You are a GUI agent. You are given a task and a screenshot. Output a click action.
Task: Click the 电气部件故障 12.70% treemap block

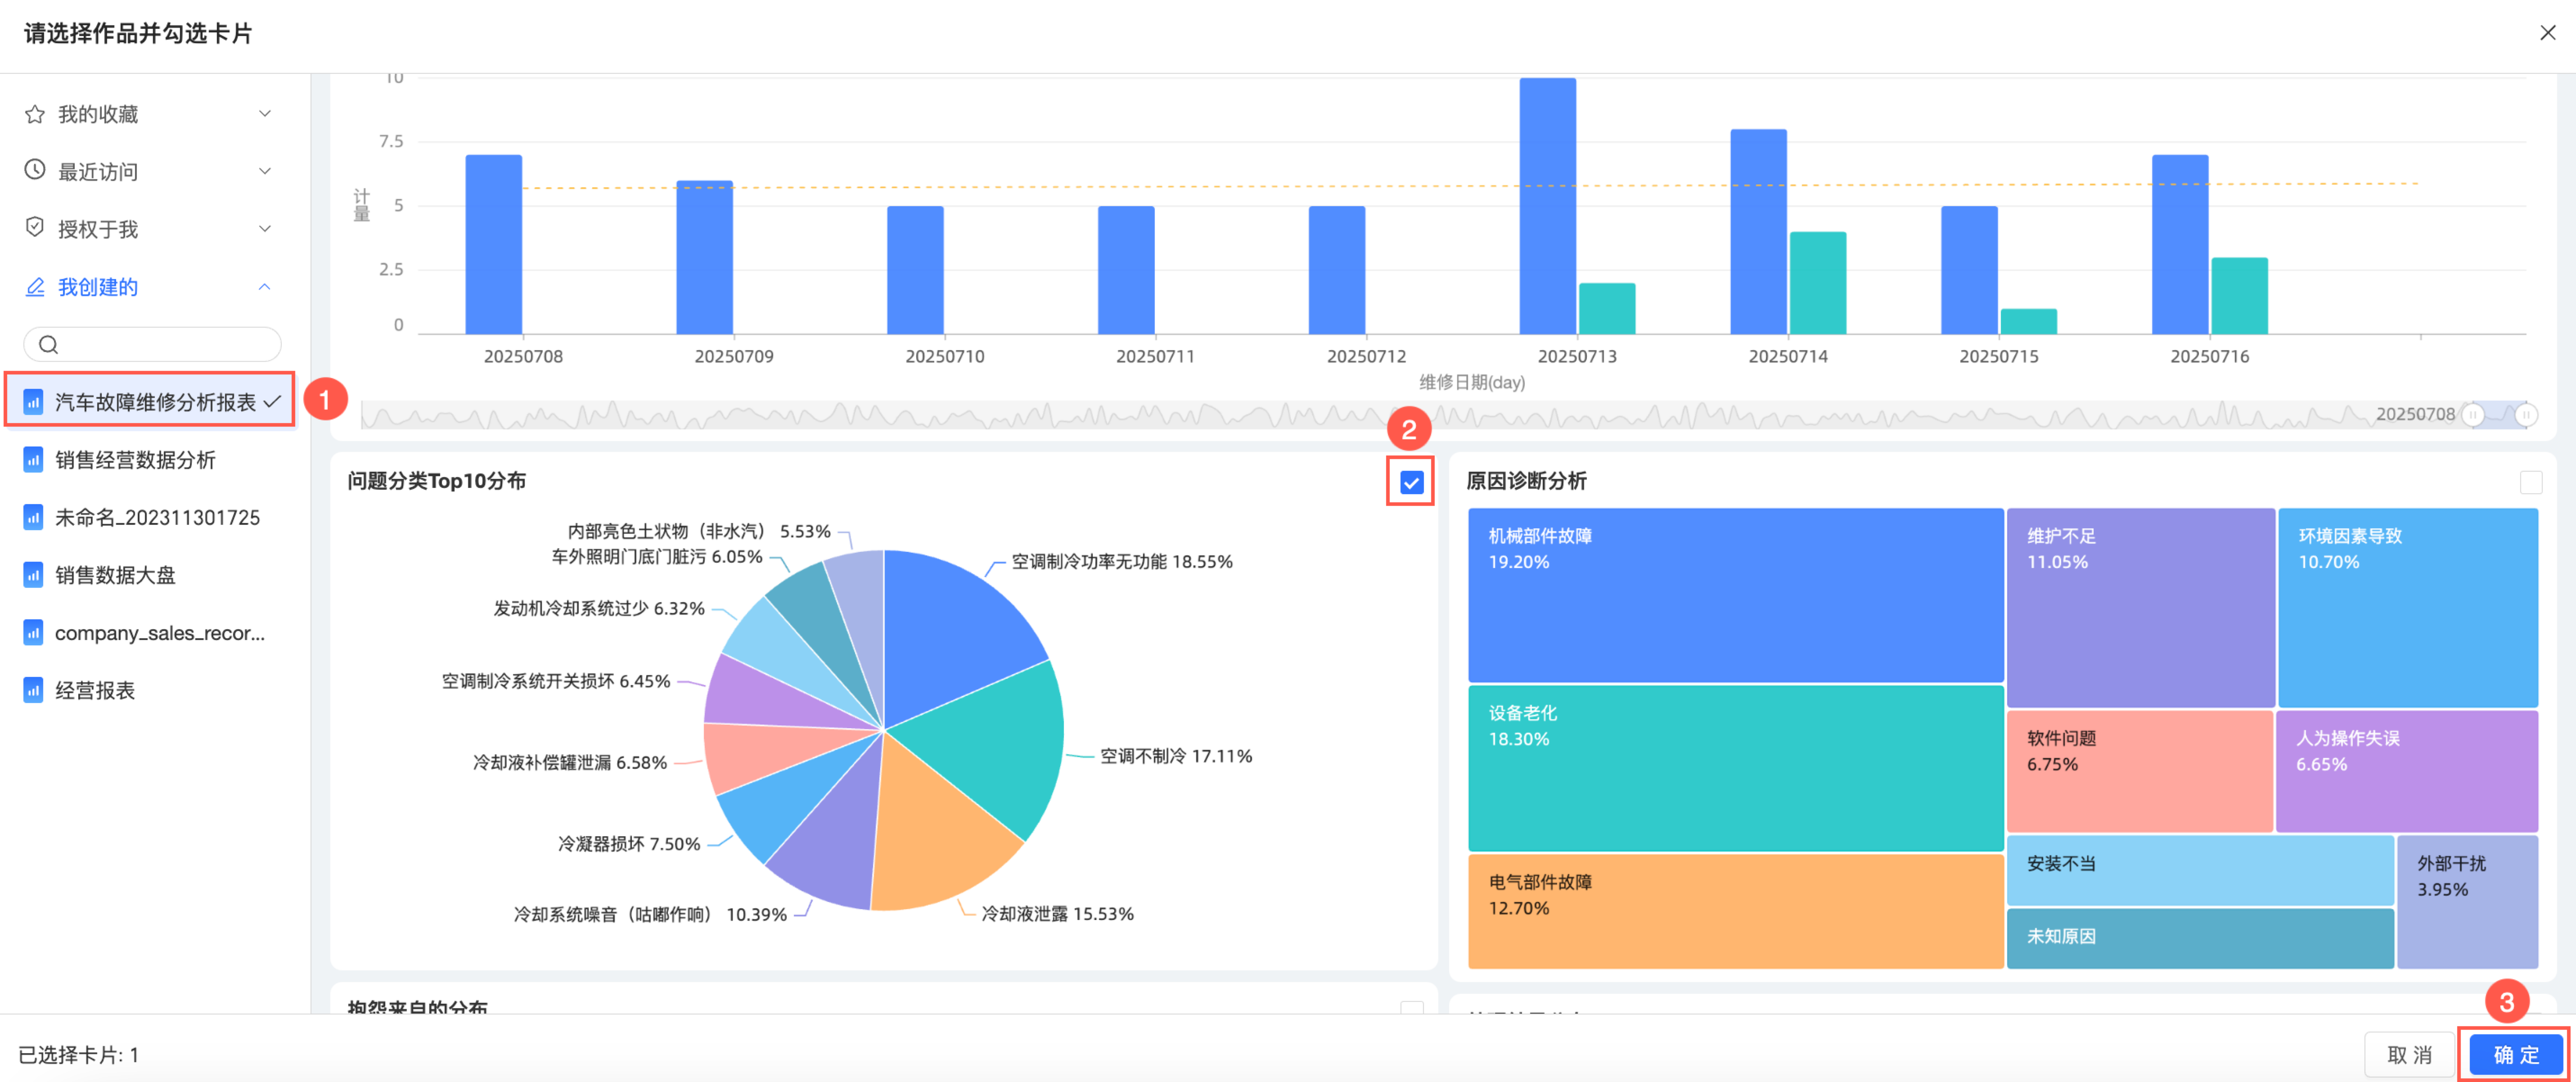[x=1735, y=911]
